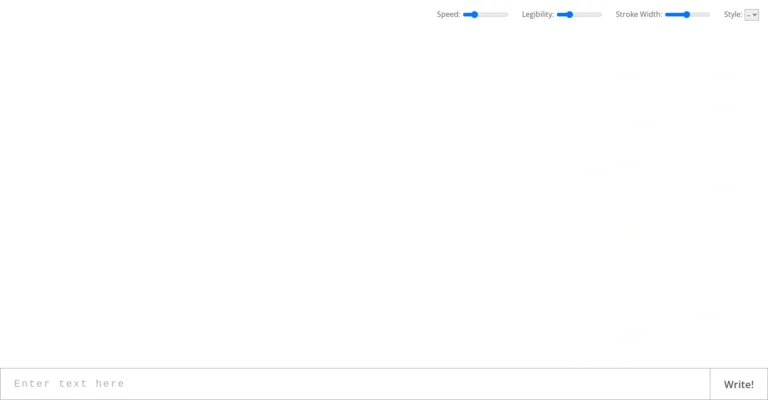768x400 pixels.
Task: Click the "Stroke Width:" label text
Action: tap(638, 15)
